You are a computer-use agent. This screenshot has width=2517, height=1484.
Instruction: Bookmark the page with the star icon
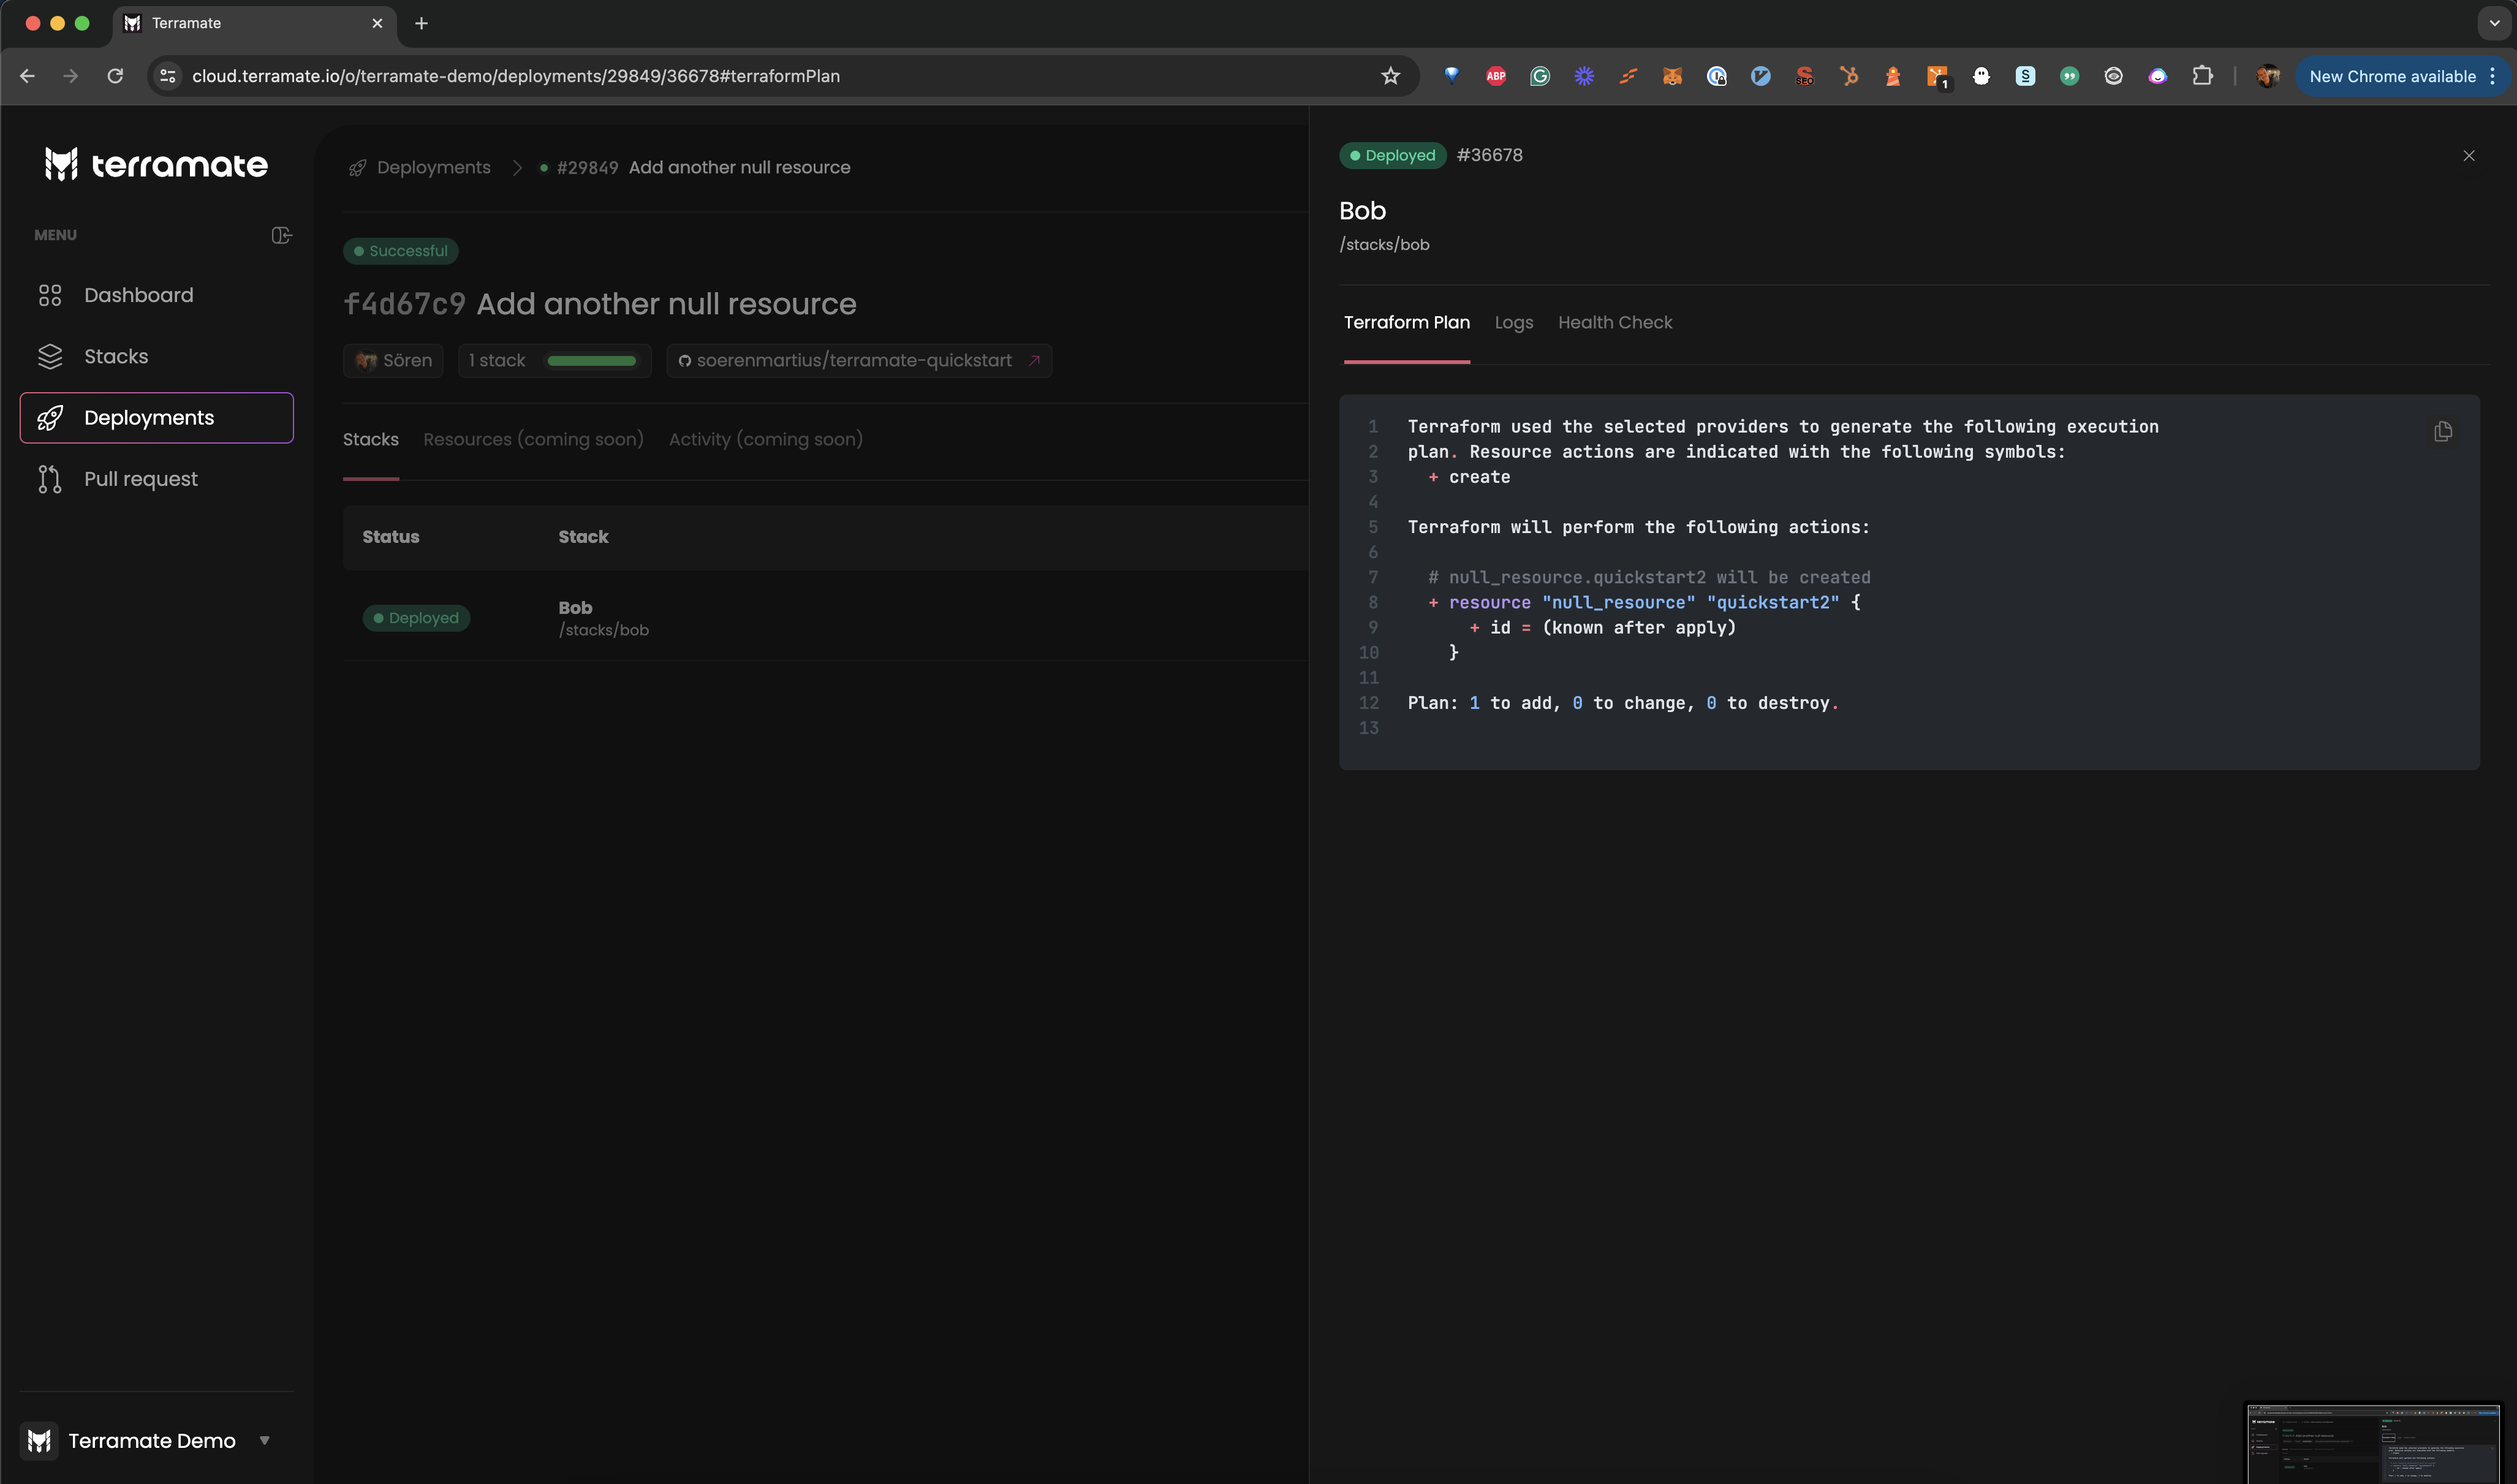[1390, 76]
